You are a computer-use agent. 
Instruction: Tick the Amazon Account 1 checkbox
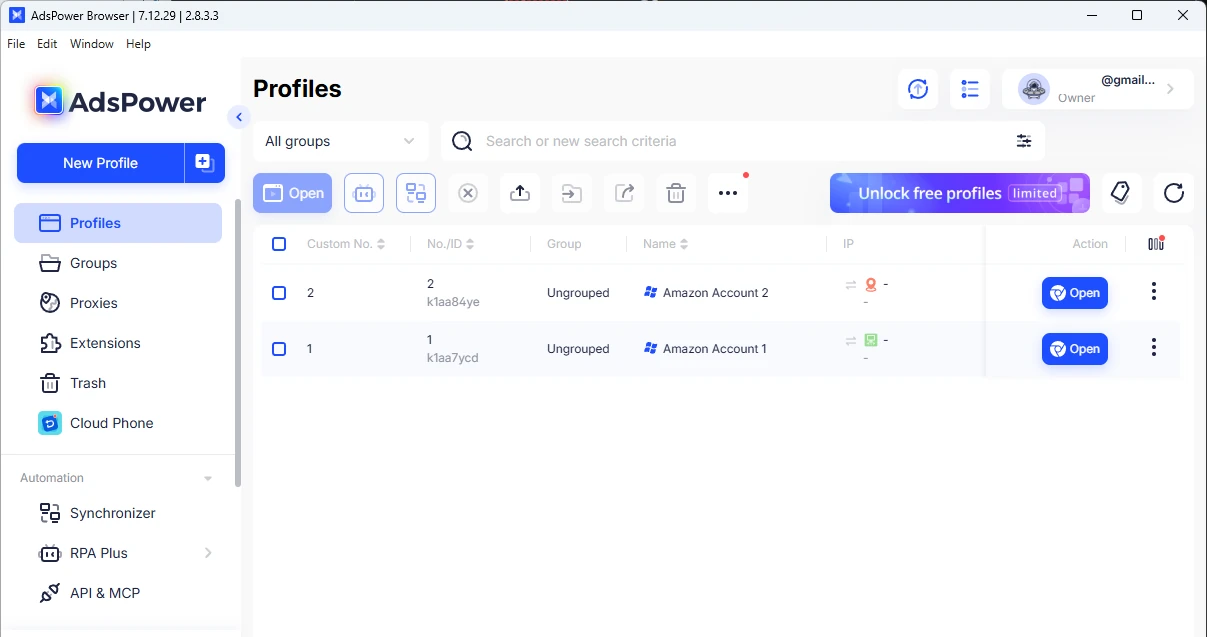click(279, 349)
